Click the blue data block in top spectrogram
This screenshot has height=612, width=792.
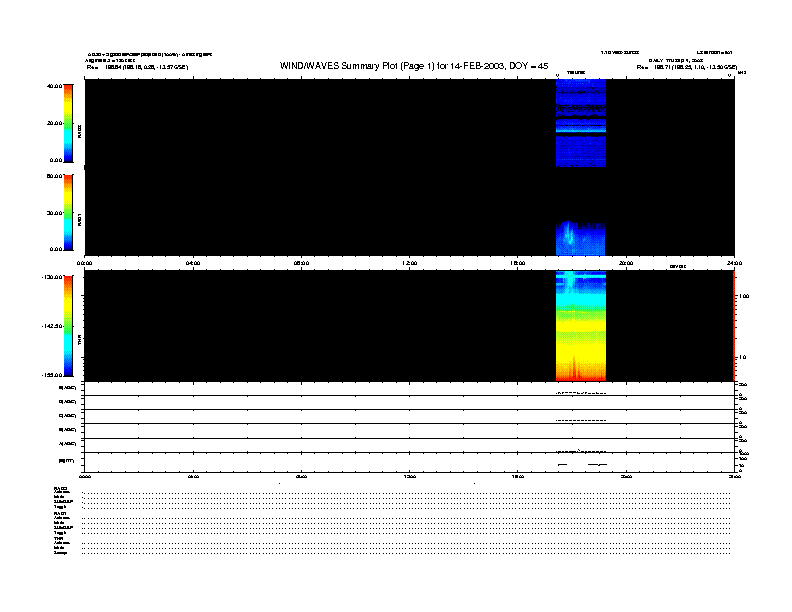coord(581,123)
